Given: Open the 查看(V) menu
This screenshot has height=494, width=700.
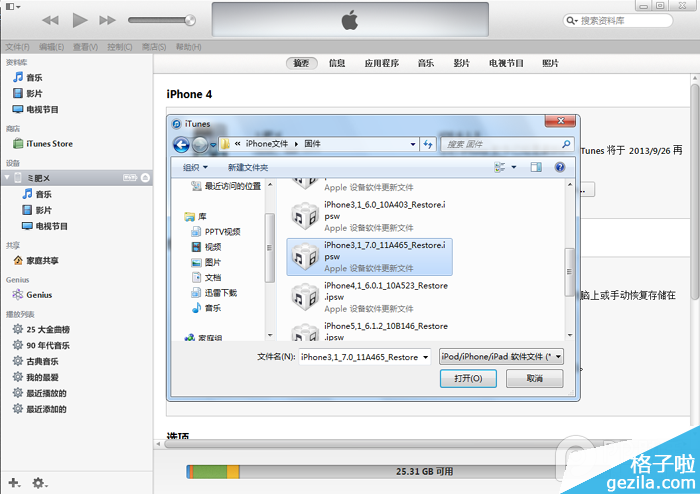Looking at the screenshot, I should coord(85,47).
